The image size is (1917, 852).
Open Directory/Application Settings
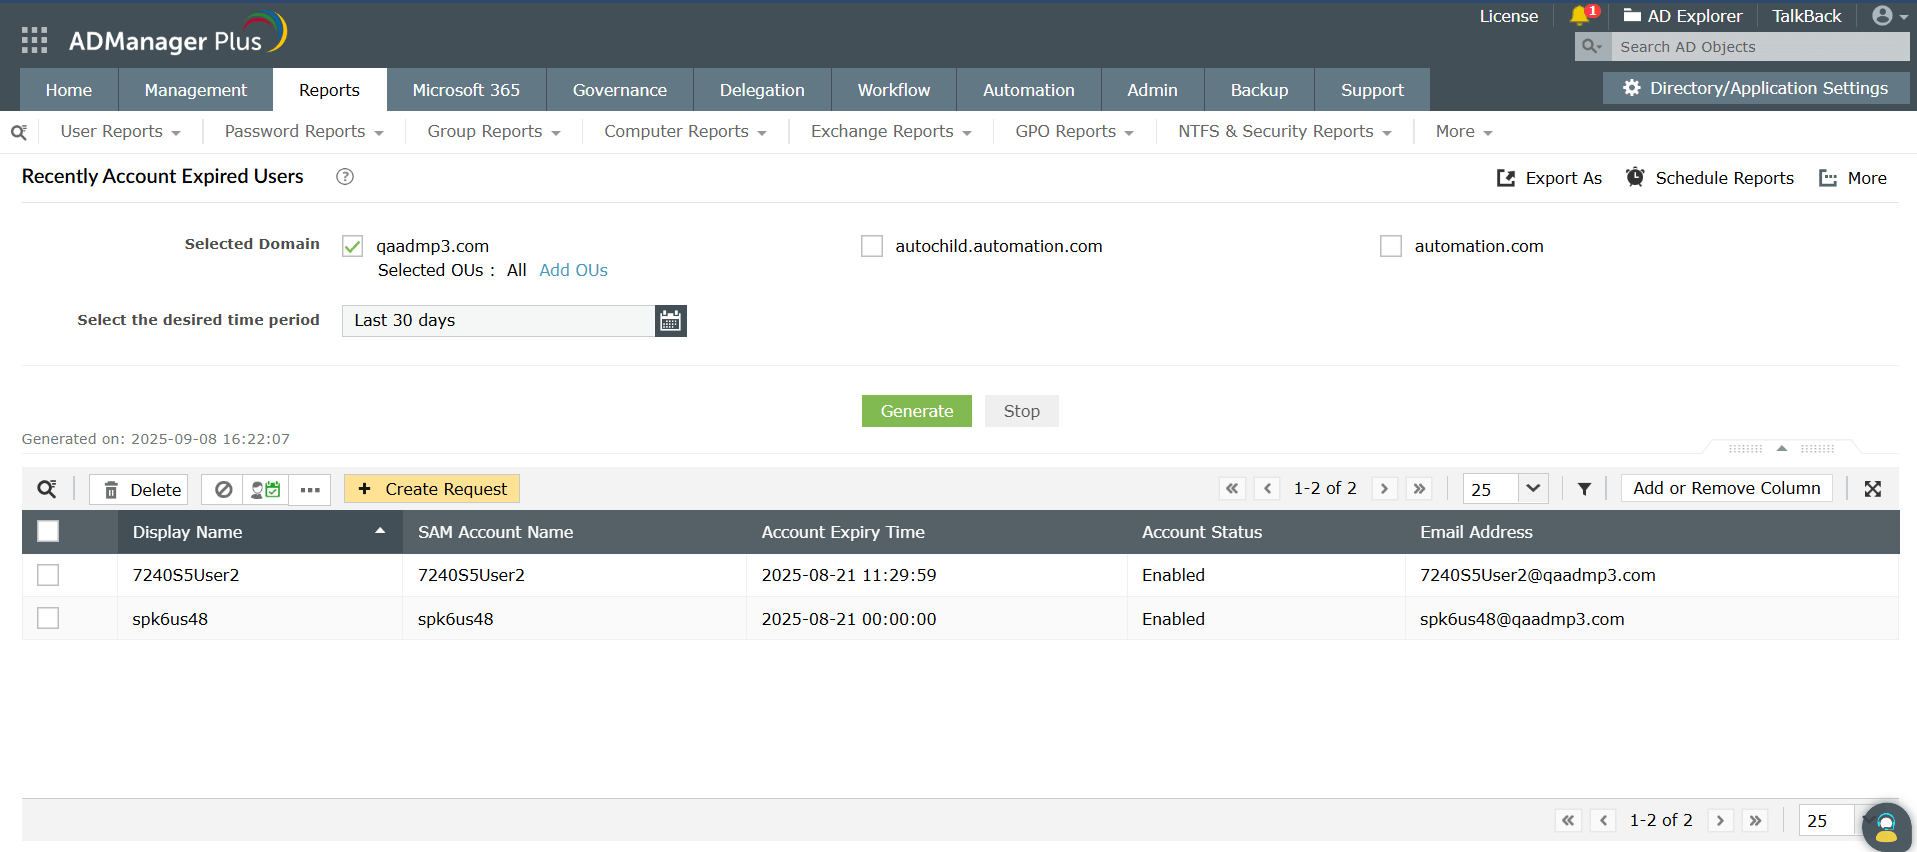pos(1756,88)
